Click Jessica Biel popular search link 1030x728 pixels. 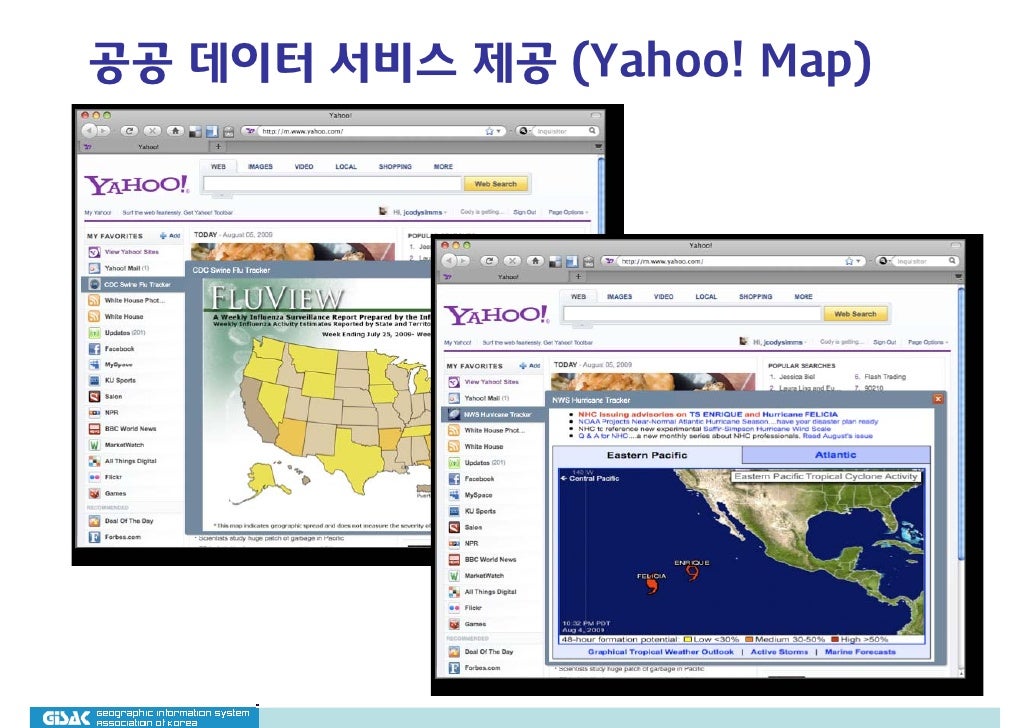pyautogui.click(x=797, y=376)
